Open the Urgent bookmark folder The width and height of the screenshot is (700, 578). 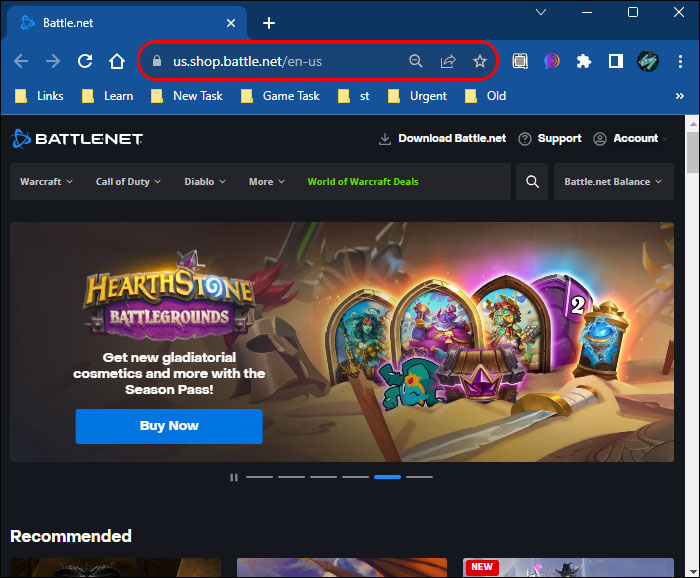pyautogui.click(x=417, y=96)
